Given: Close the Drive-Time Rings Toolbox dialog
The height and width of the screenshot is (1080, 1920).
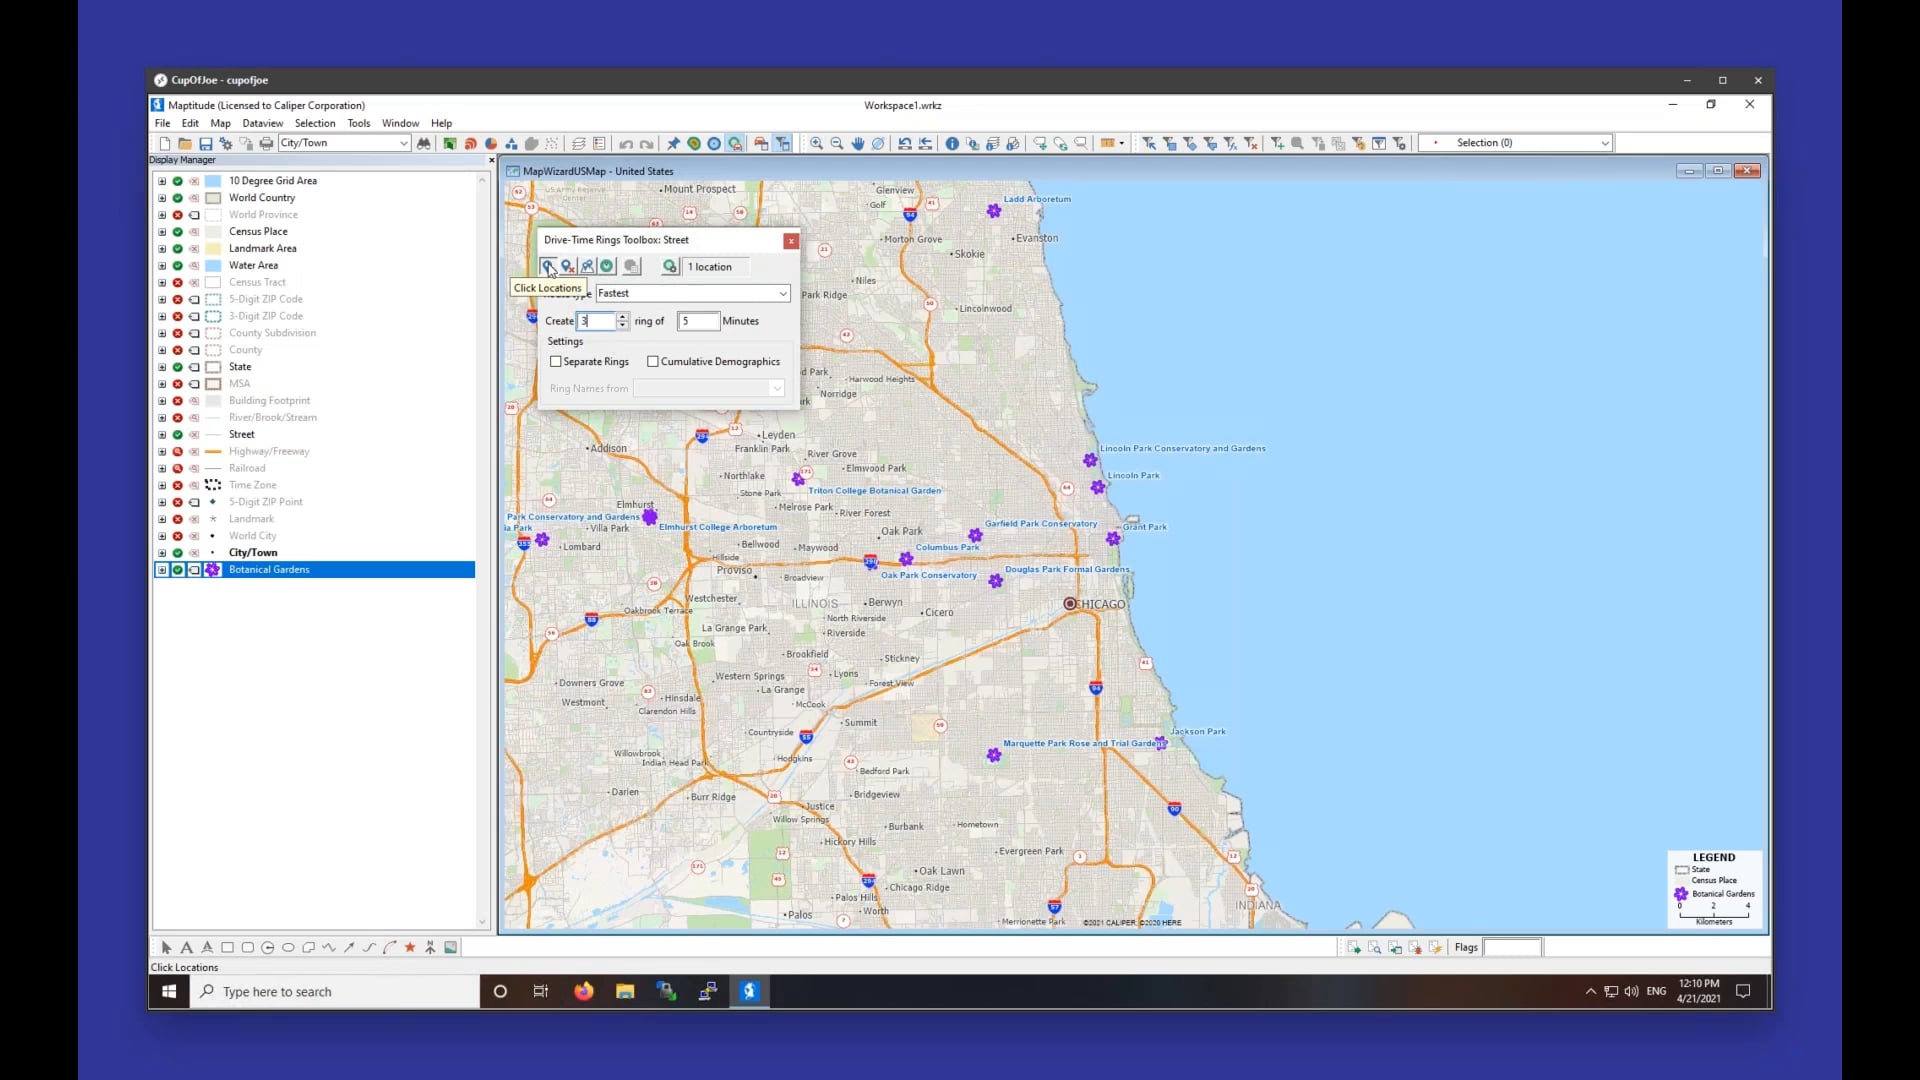Looking at the screenshot, I should pyautogui.click(x=791, y=241).
